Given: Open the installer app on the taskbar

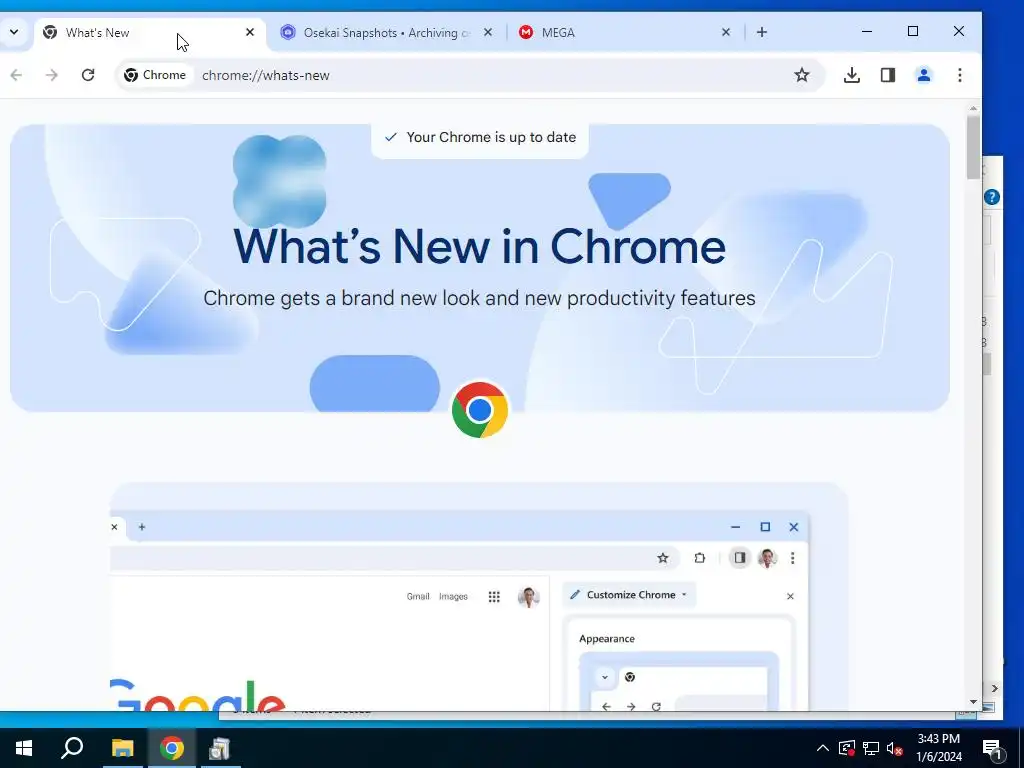Looking at the screenshot, I should 219,748.
